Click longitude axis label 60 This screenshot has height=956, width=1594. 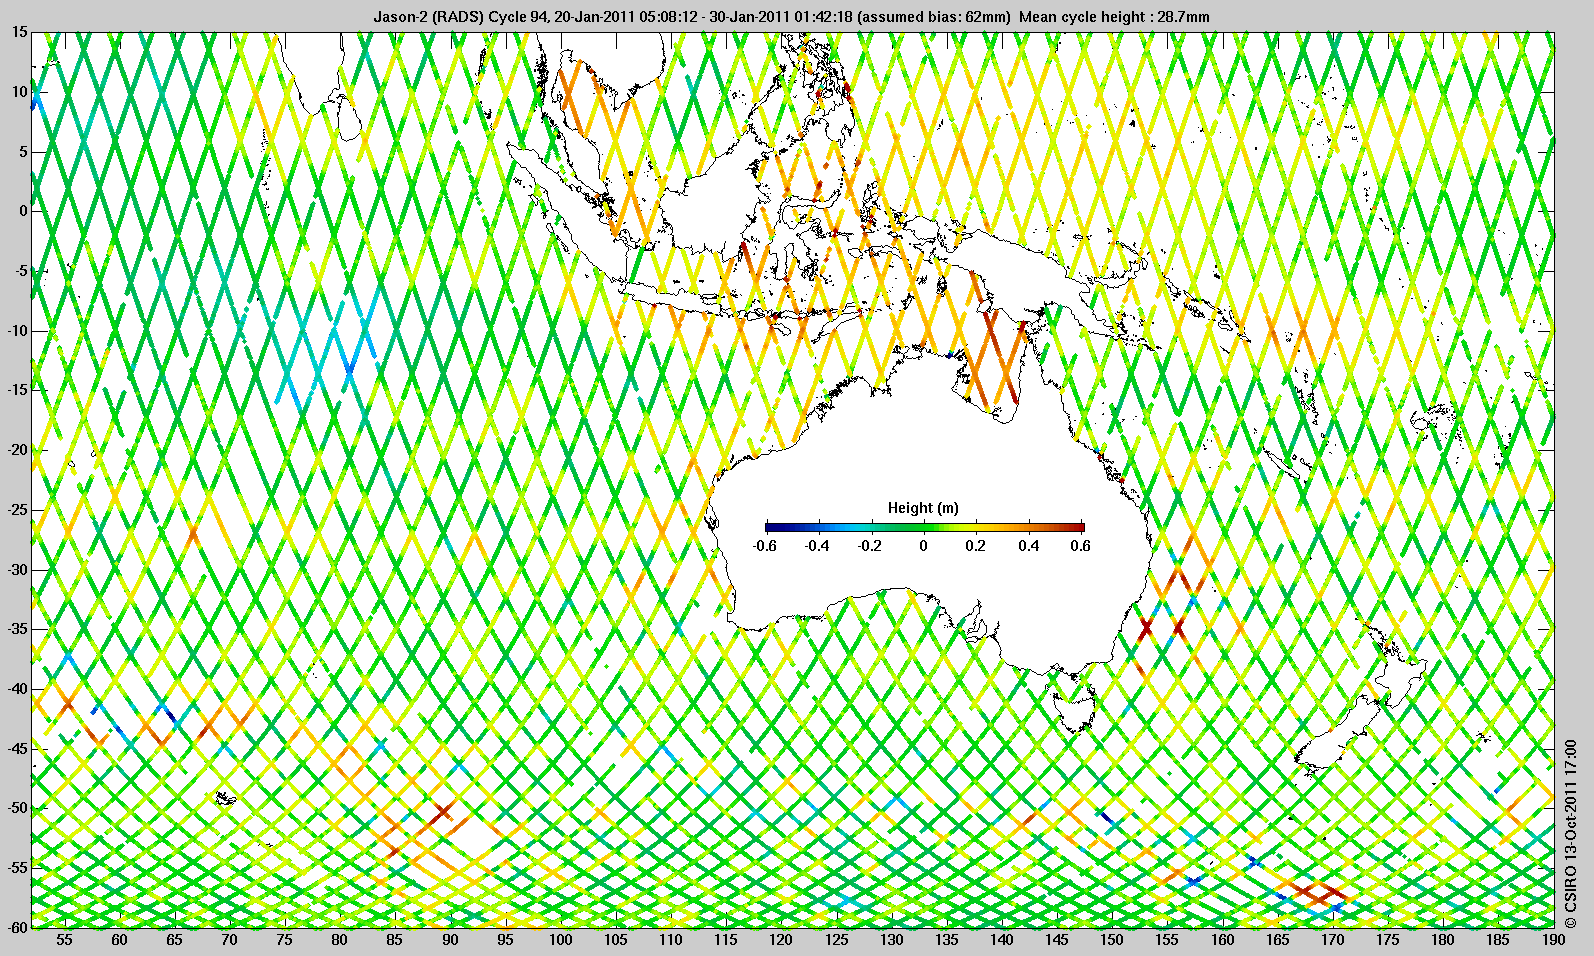[120, 940]
